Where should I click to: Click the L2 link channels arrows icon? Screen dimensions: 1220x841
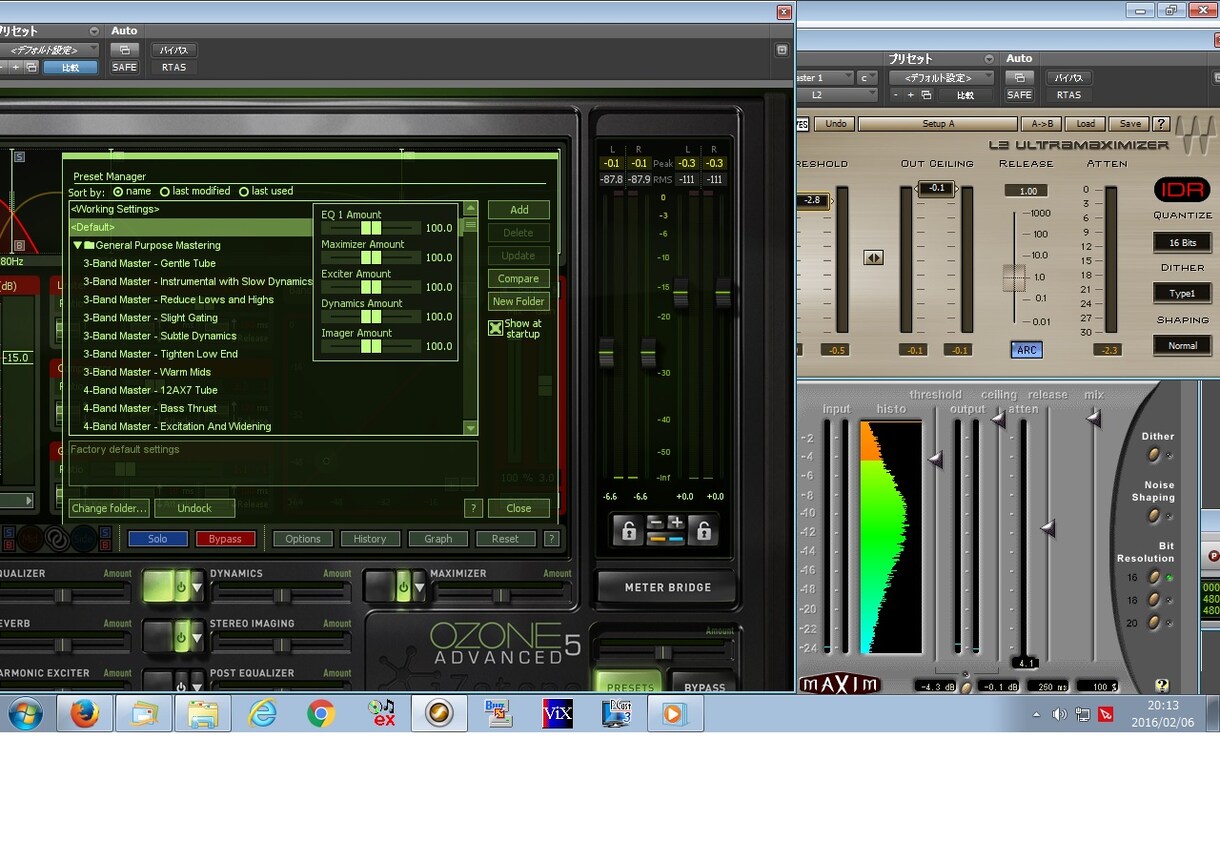873,258
